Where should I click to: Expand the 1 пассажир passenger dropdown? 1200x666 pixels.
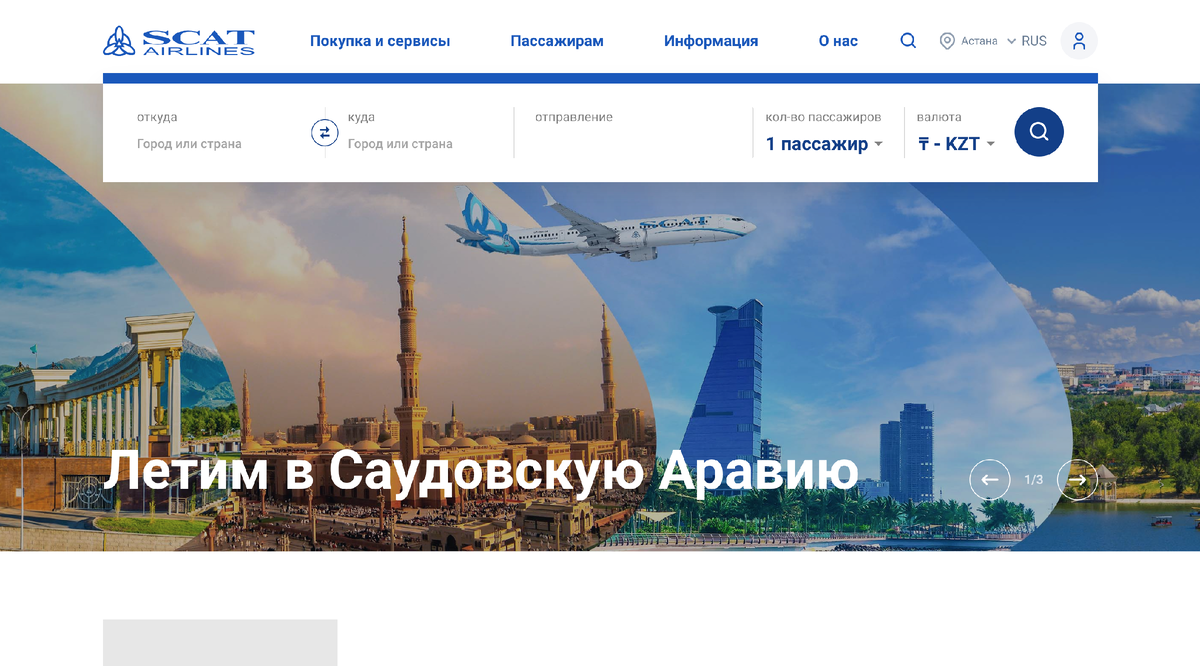[x=825, y=144]
